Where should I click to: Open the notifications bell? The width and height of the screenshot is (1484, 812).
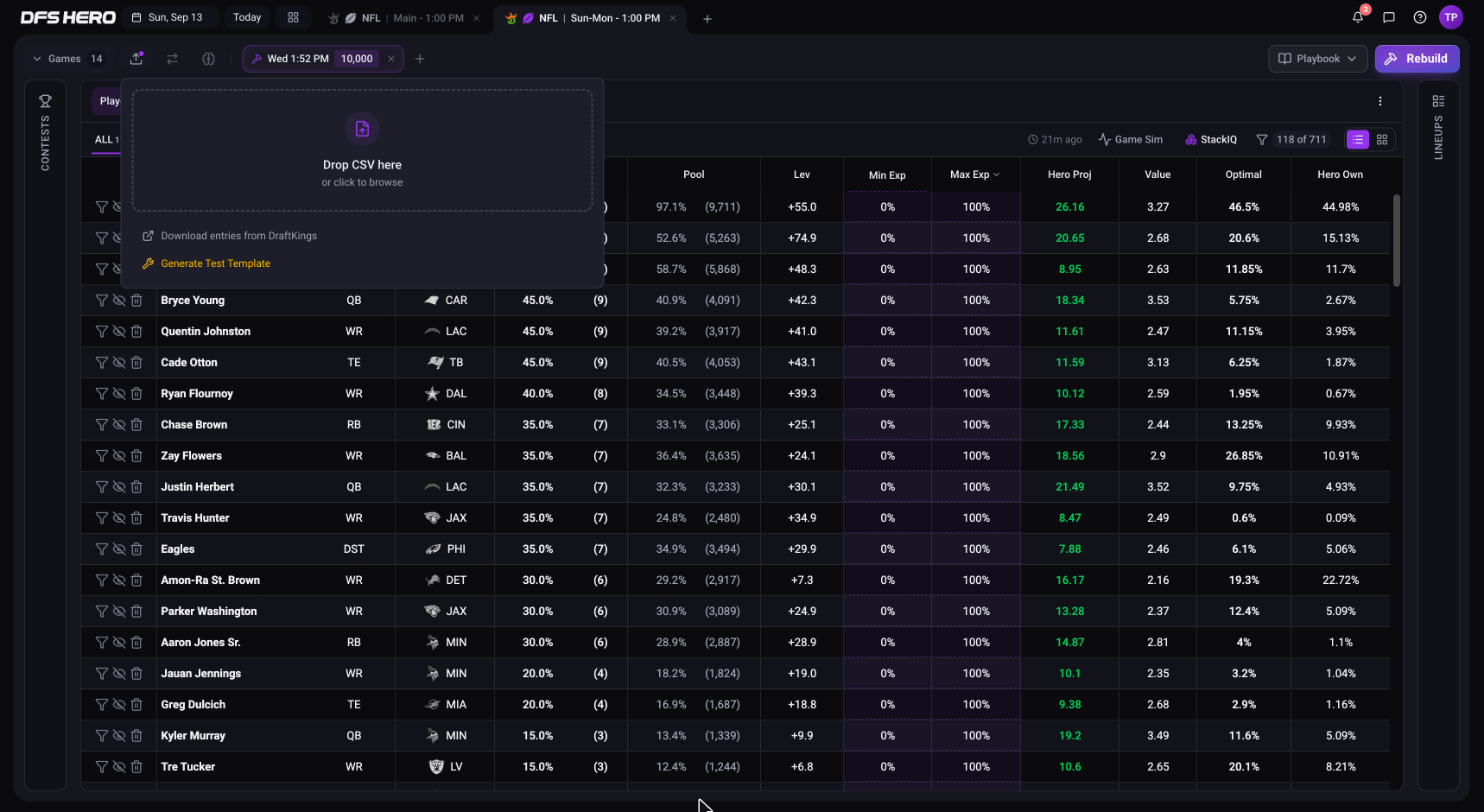click(x=1358, y=17)
